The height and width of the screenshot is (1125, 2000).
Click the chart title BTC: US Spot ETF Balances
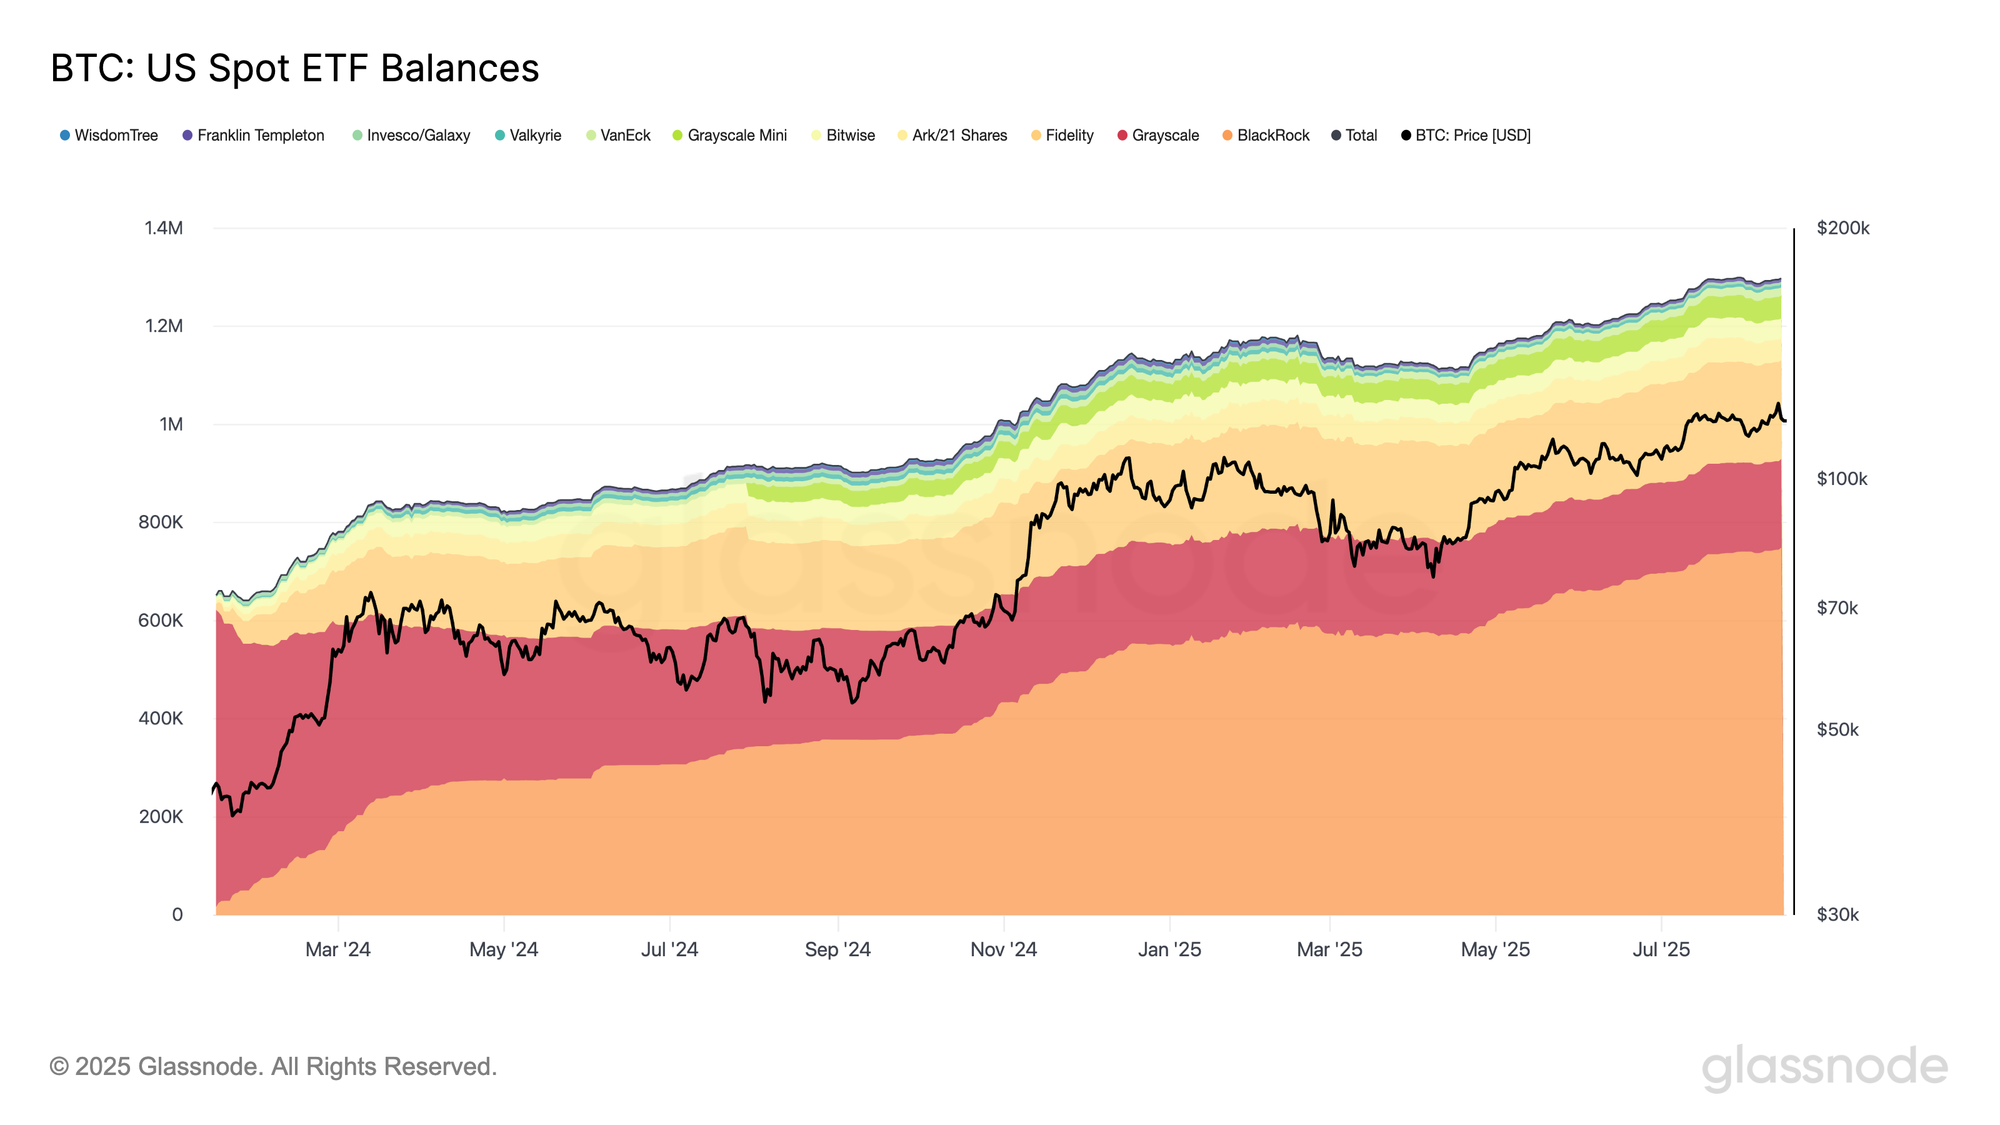coord(295,68)
